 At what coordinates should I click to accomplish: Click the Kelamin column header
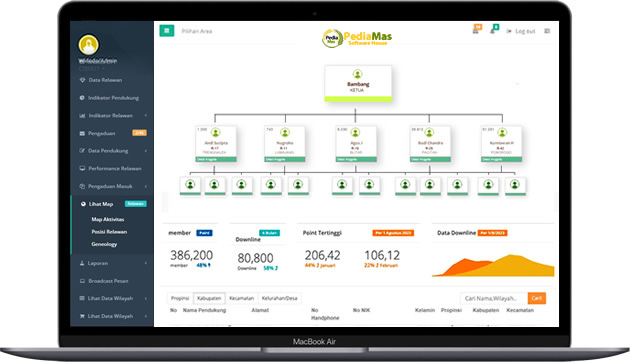[x=425, y=310]
